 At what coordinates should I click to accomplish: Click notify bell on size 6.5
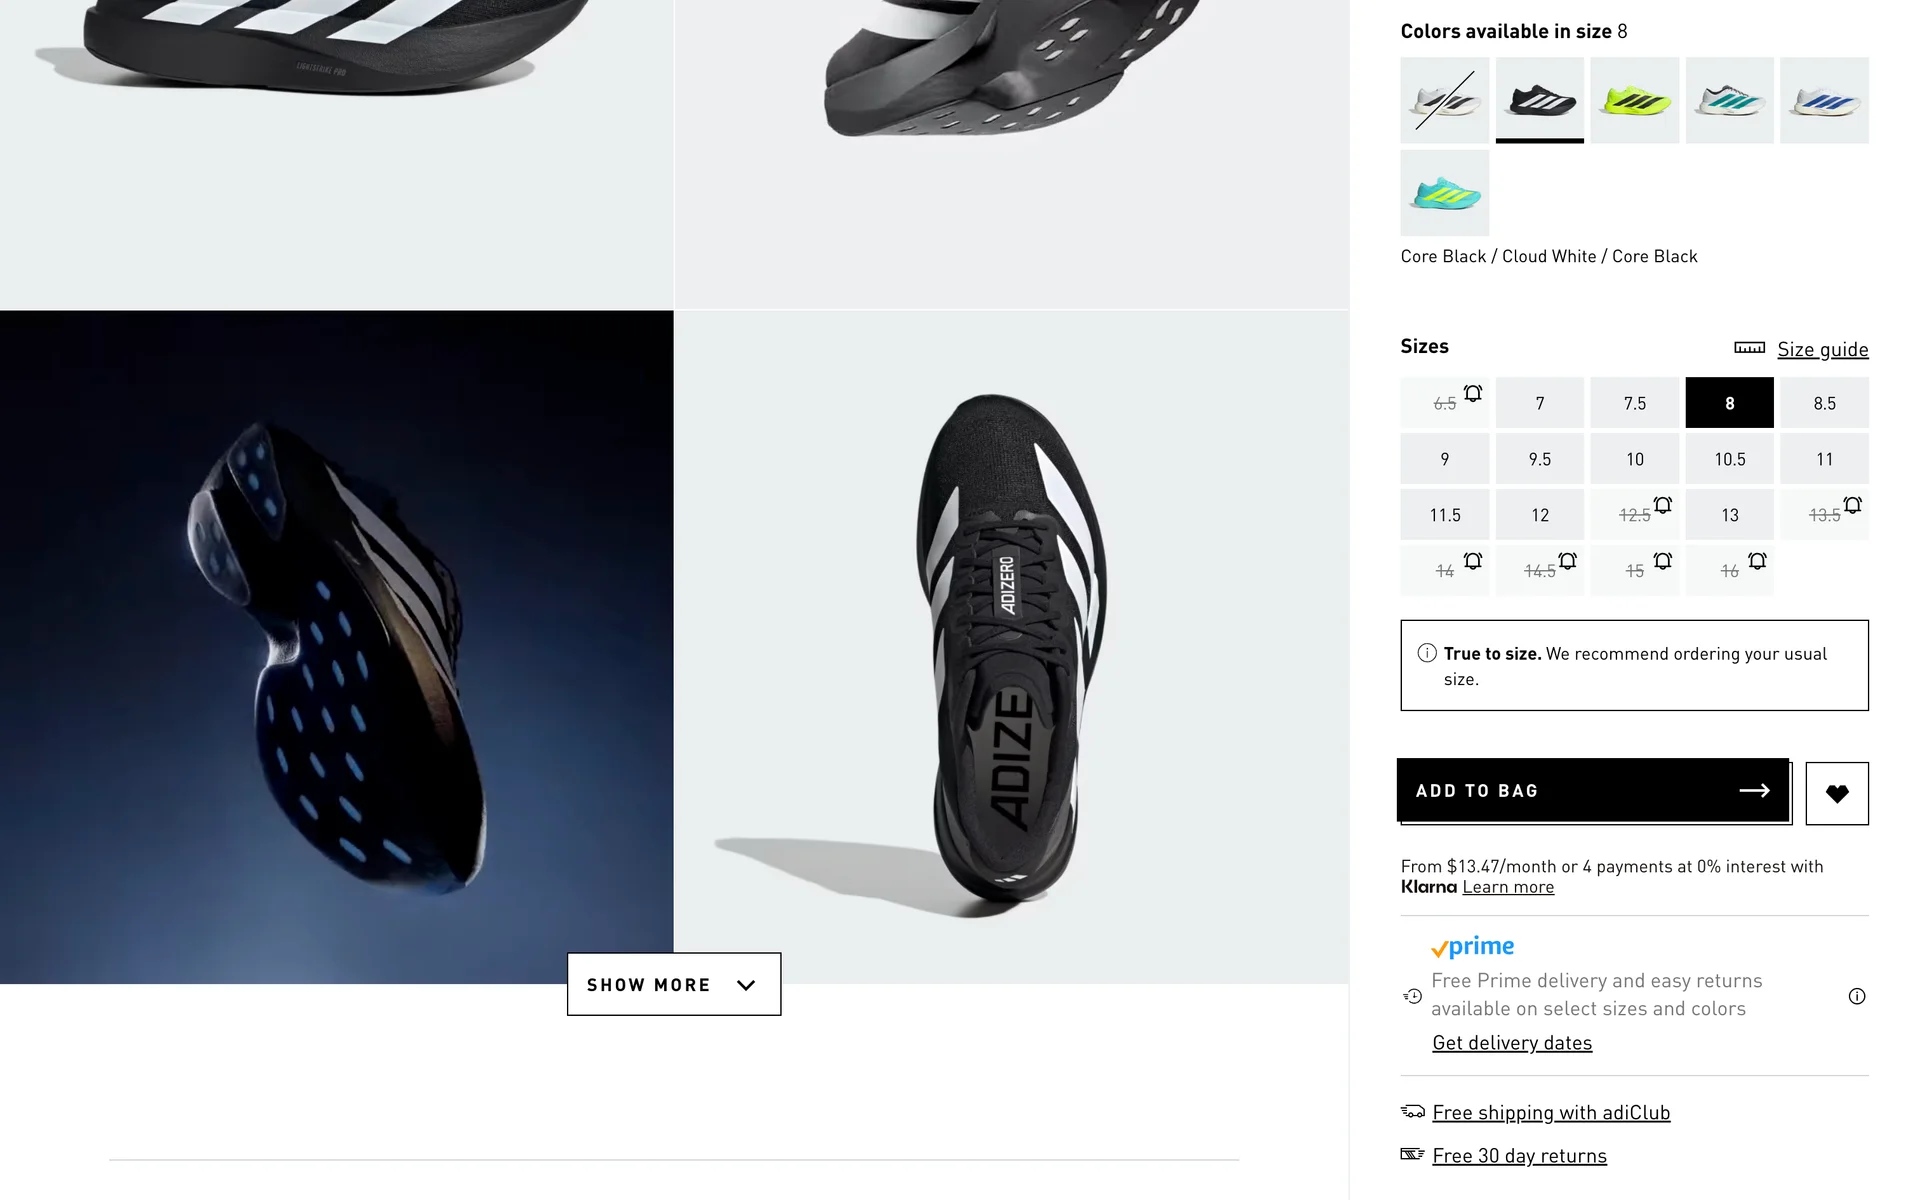(1473, 393)
